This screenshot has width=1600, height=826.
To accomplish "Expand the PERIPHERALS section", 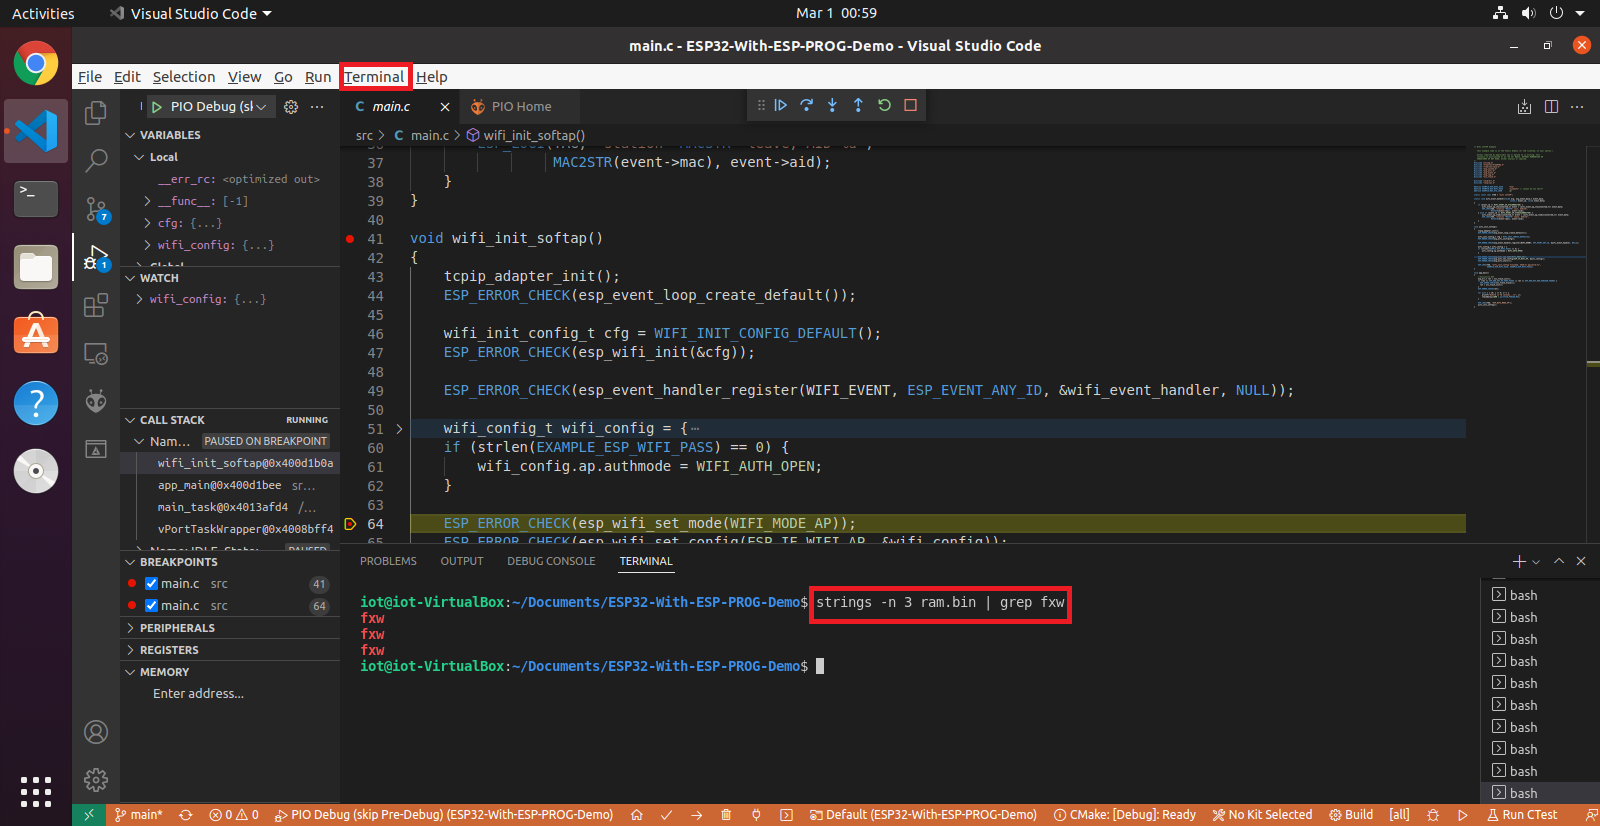I will tap(130, 628).
